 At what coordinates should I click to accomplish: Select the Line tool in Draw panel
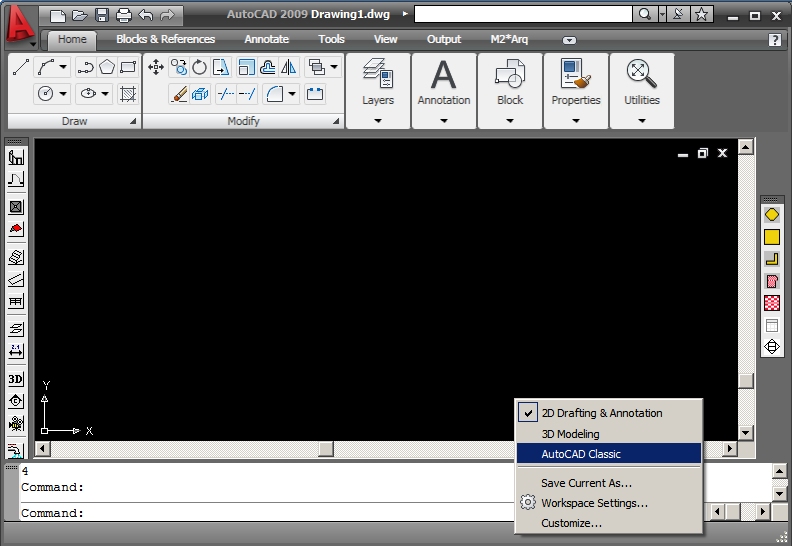(21, 67)
